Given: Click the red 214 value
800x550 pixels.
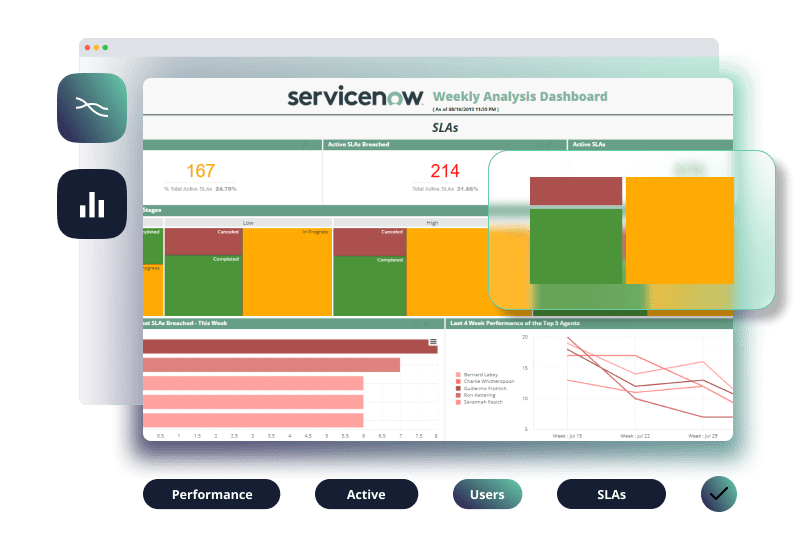Looking at the screenshot, I should click(445, 171).
